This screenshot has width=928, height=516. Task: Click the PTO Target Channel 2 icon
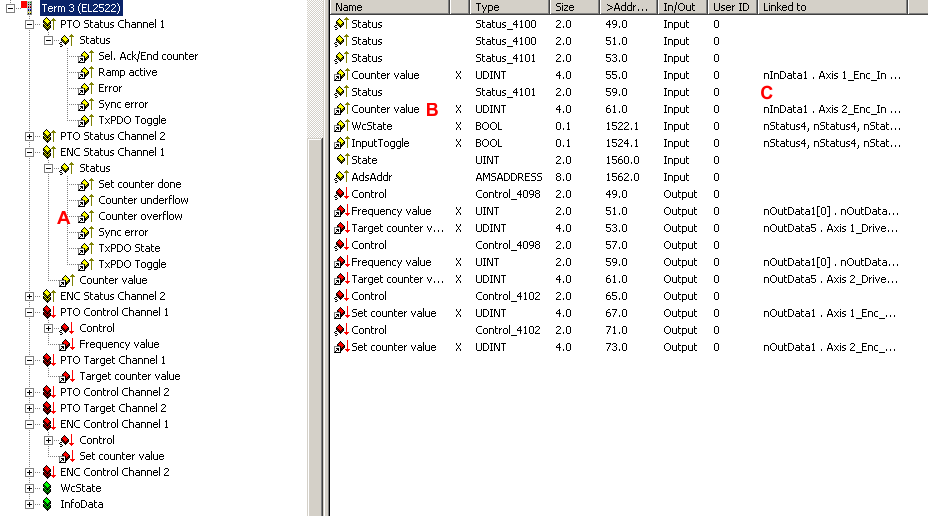(x=49, y=408)
